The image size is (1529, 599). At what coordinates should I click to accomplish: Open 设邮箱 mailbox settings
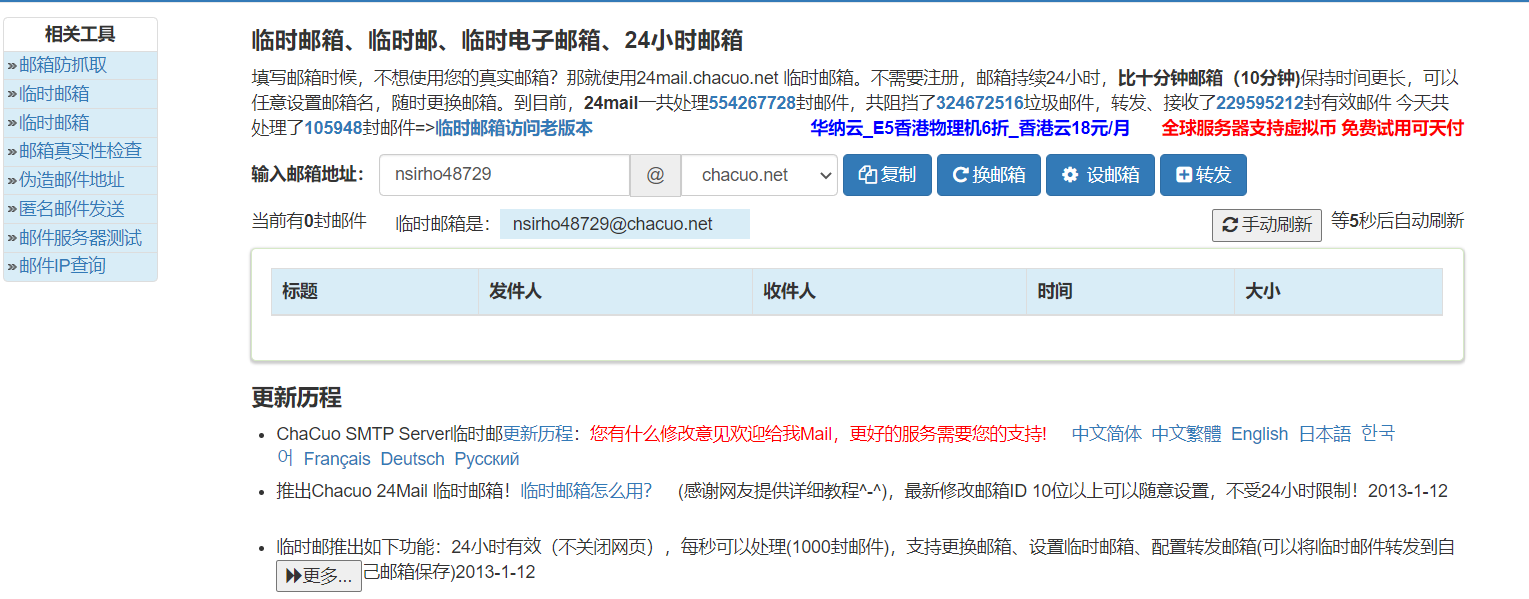1100,175
